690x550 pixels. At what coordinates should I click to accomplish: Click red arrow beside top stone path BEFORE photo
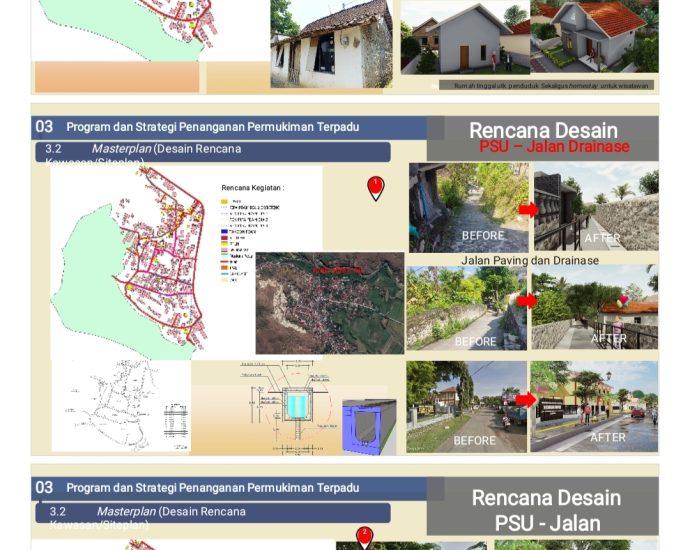(x=528, y=210)
